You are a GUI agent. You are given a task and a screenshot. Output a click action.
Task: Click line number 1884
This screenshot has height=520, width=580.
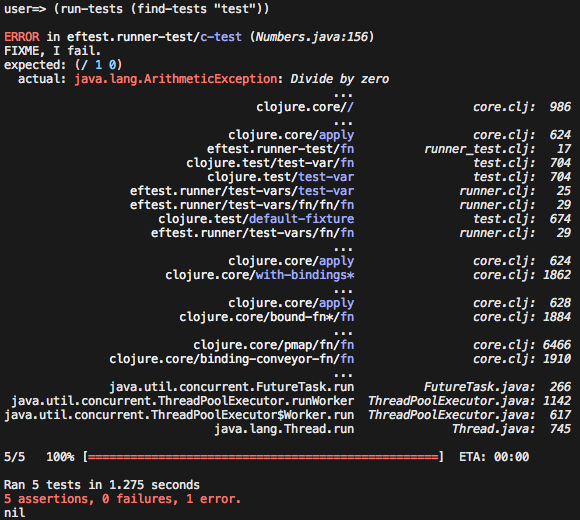pyautogui.click(x=557, y=317)
